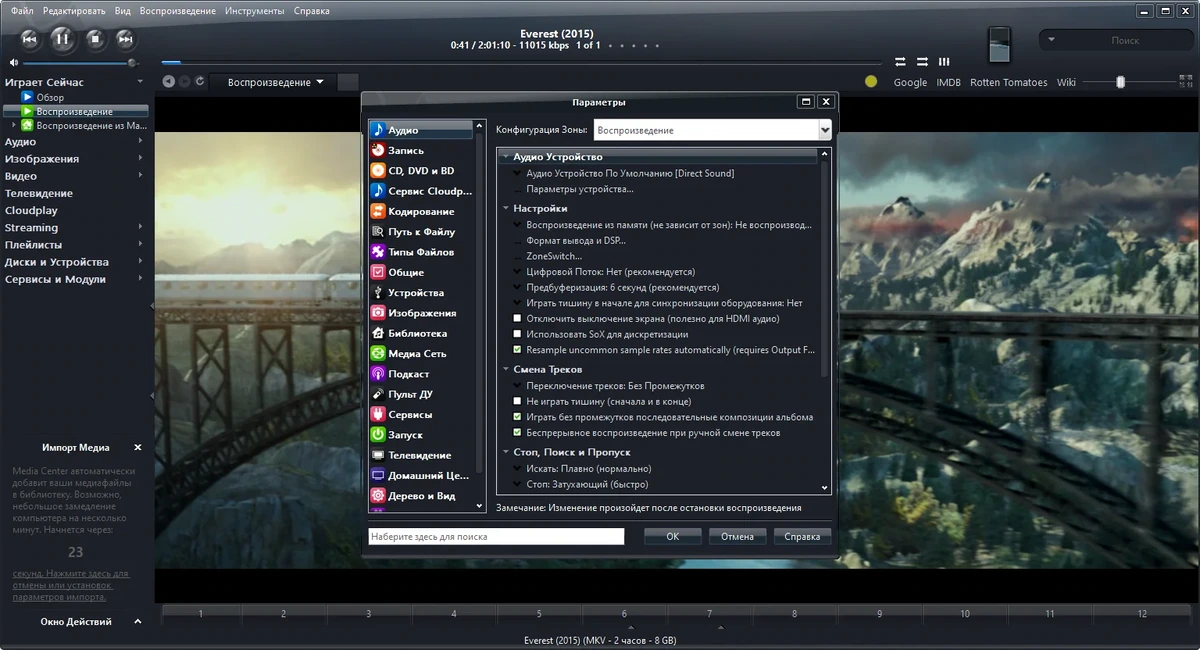
Task: Skip to the previous track
Action: [30, 40]
